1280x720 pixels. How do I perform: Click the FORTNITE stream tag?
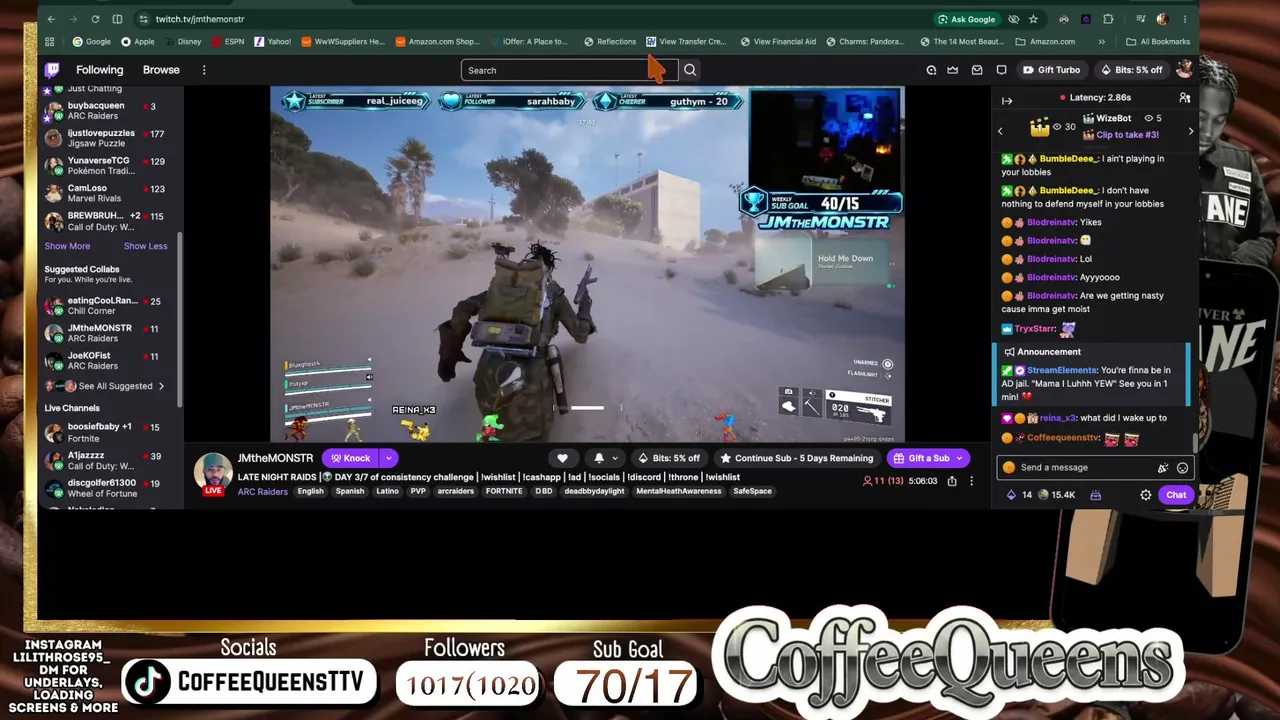coord(503,492)
